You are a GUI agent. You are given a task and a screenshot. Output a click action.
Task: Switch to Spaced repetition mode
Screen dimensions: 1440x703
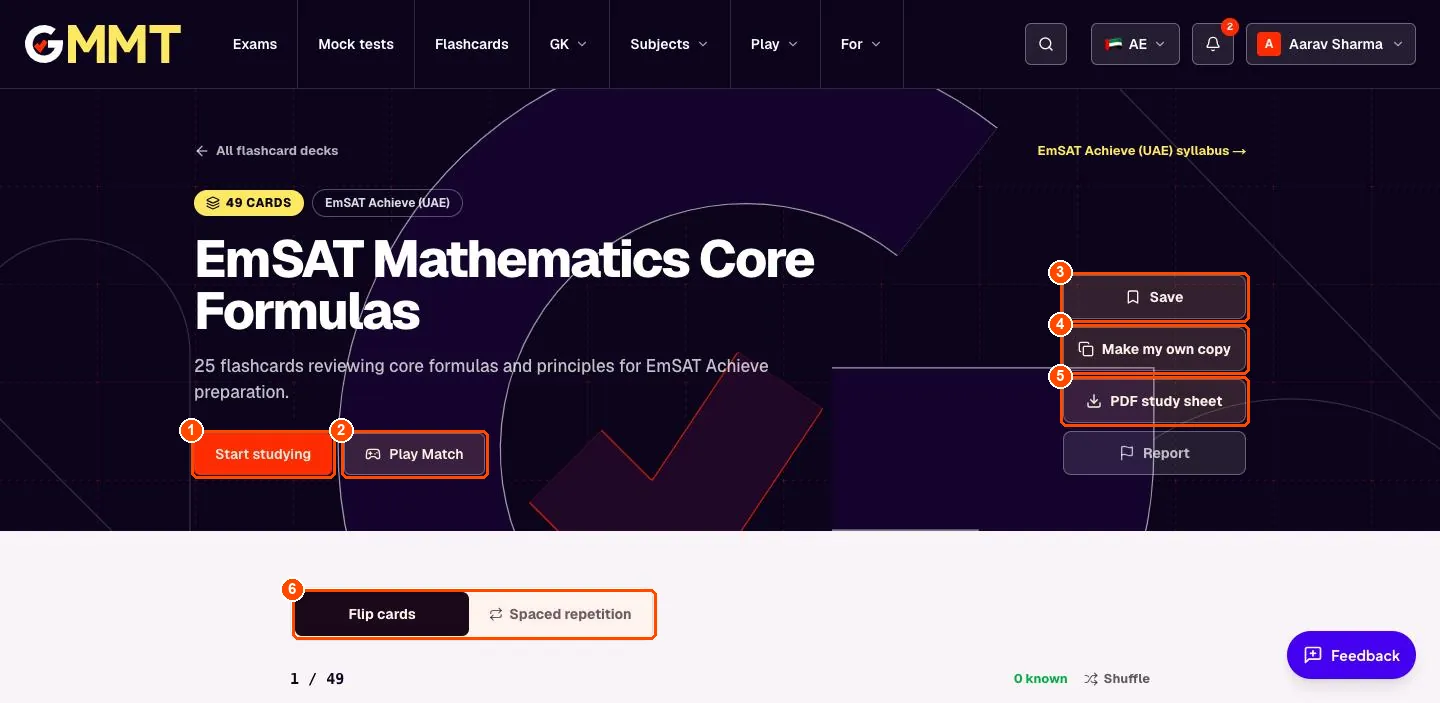click(x=561, y=614)
